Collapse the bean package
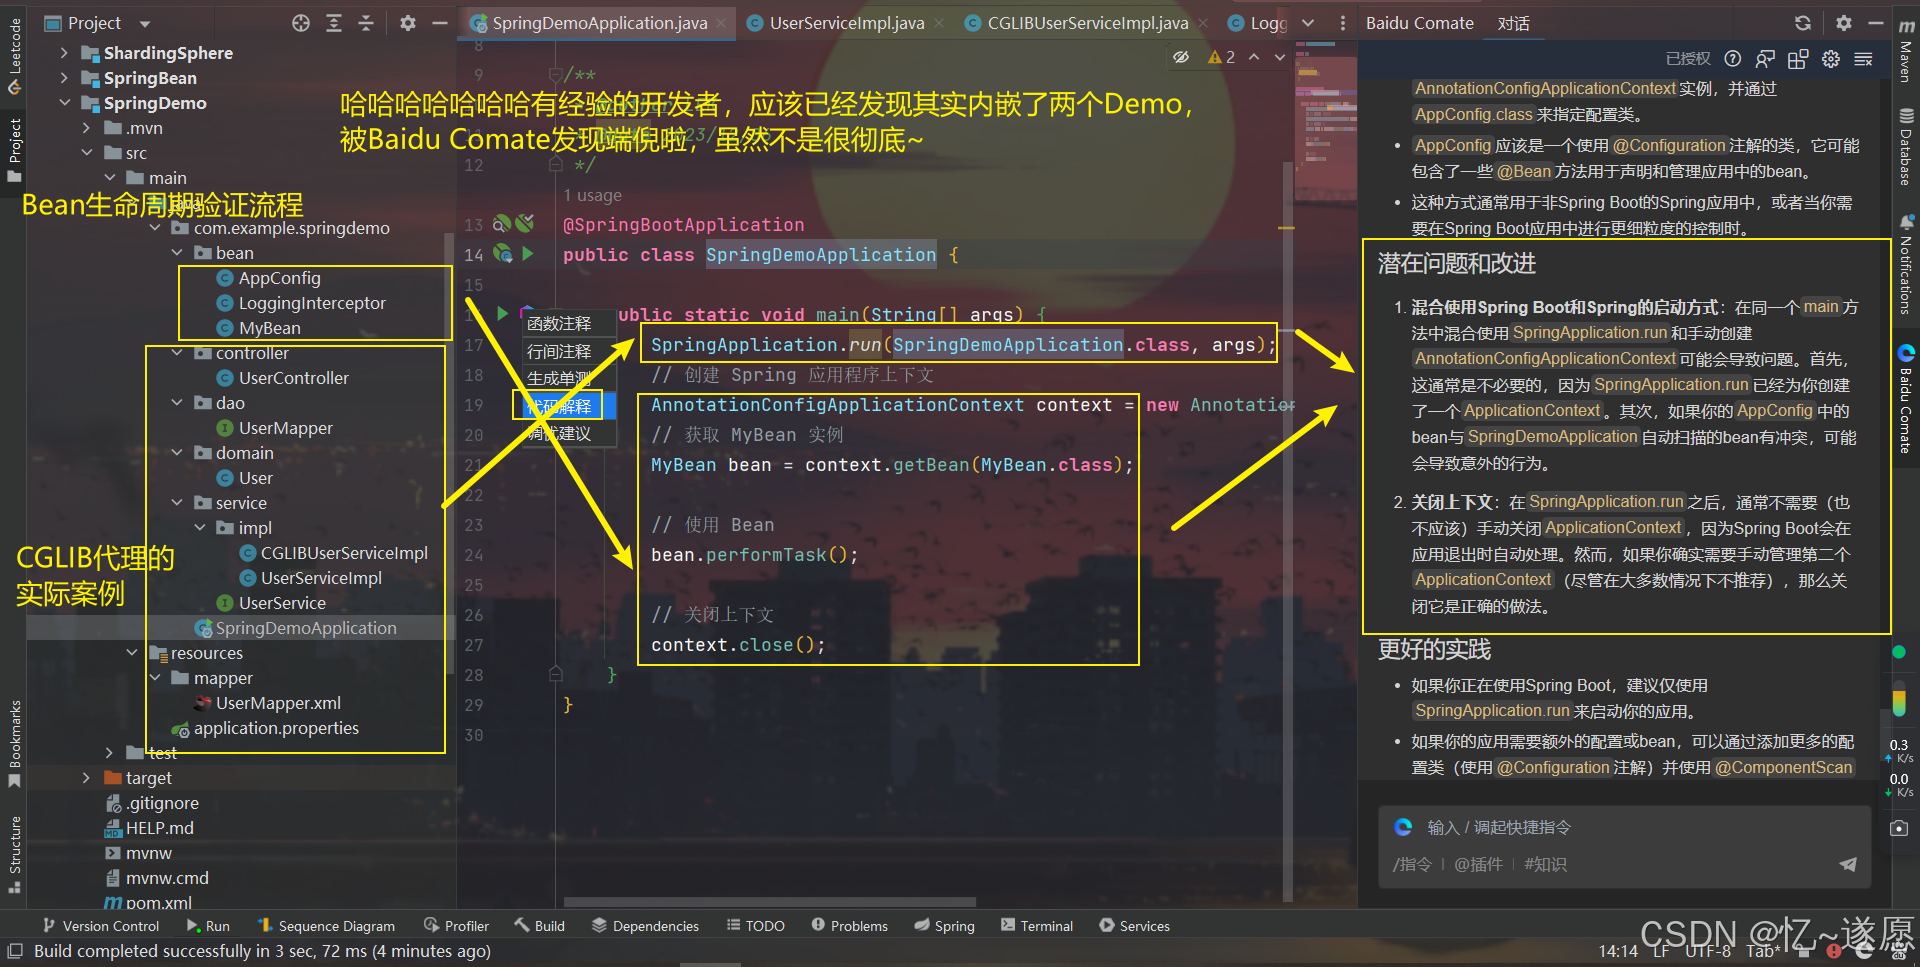Image resolution: width=1920 pixels, height=967 pixels. pos(176,252)
